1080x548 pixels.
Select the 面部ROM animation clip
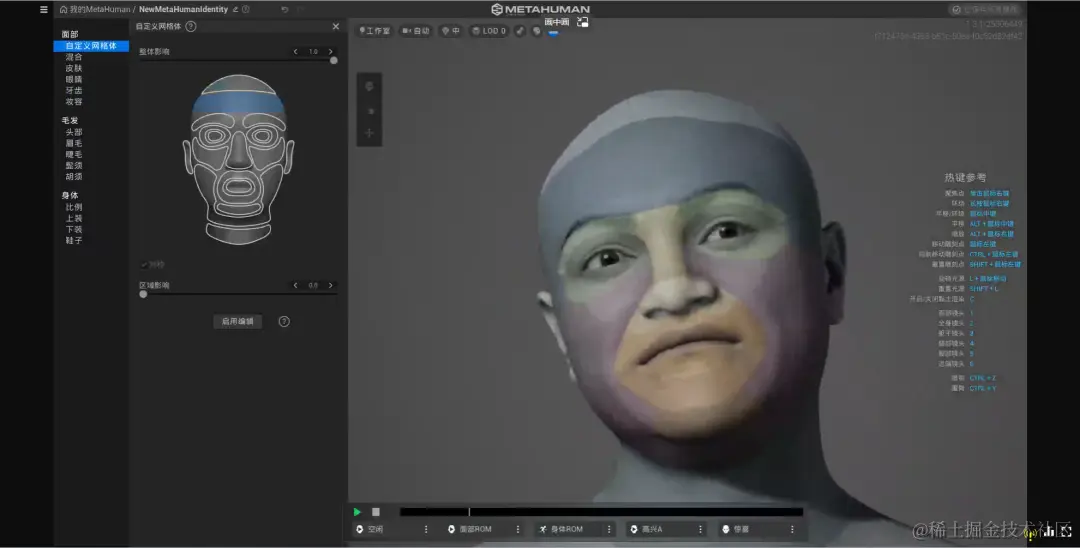coord(477,529)
